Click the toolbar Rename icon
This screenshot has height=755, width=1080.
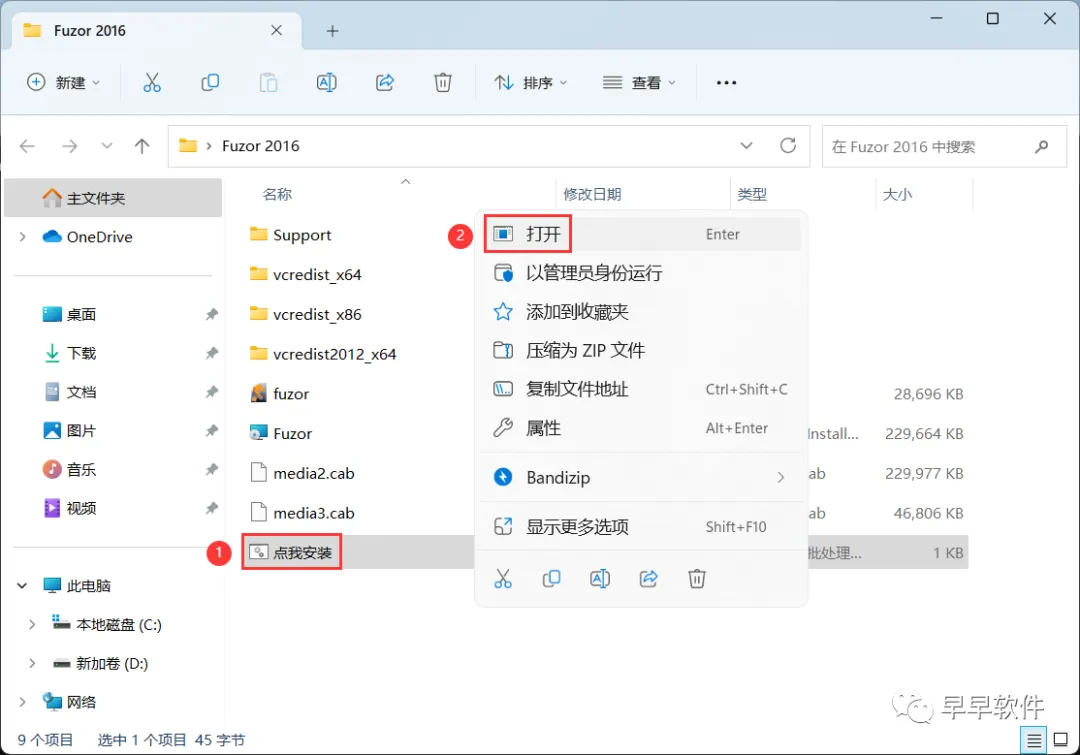click(326, 83)
